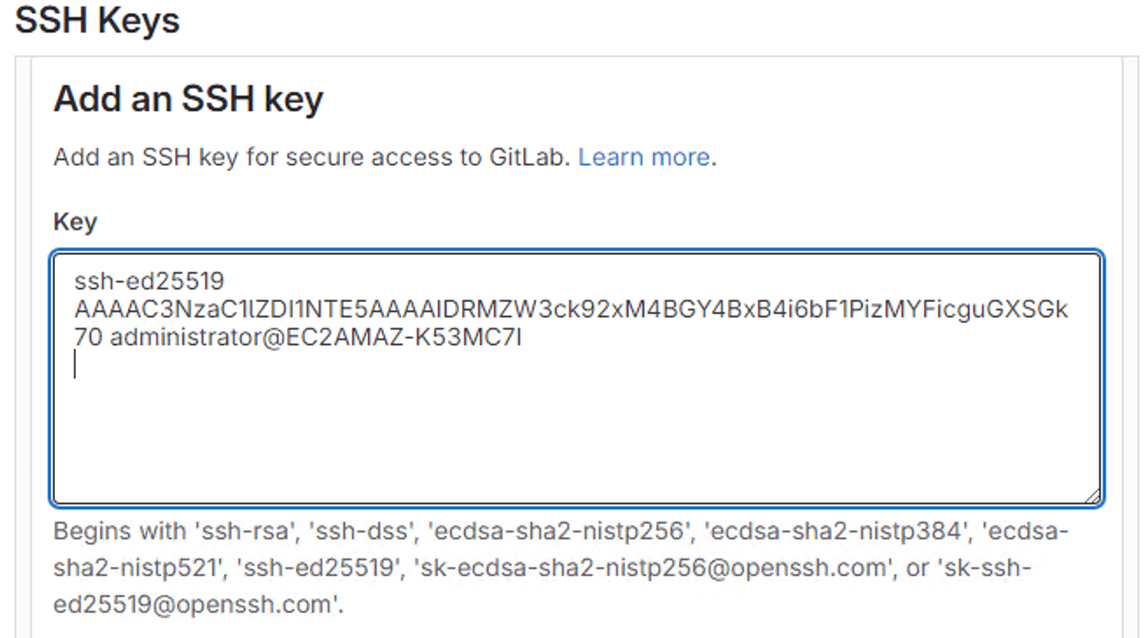Image resolution: width=1148 pixels, height=638 pixels.
Task: Click the SSH Keys page heading
Action: [x=97, y=20]
